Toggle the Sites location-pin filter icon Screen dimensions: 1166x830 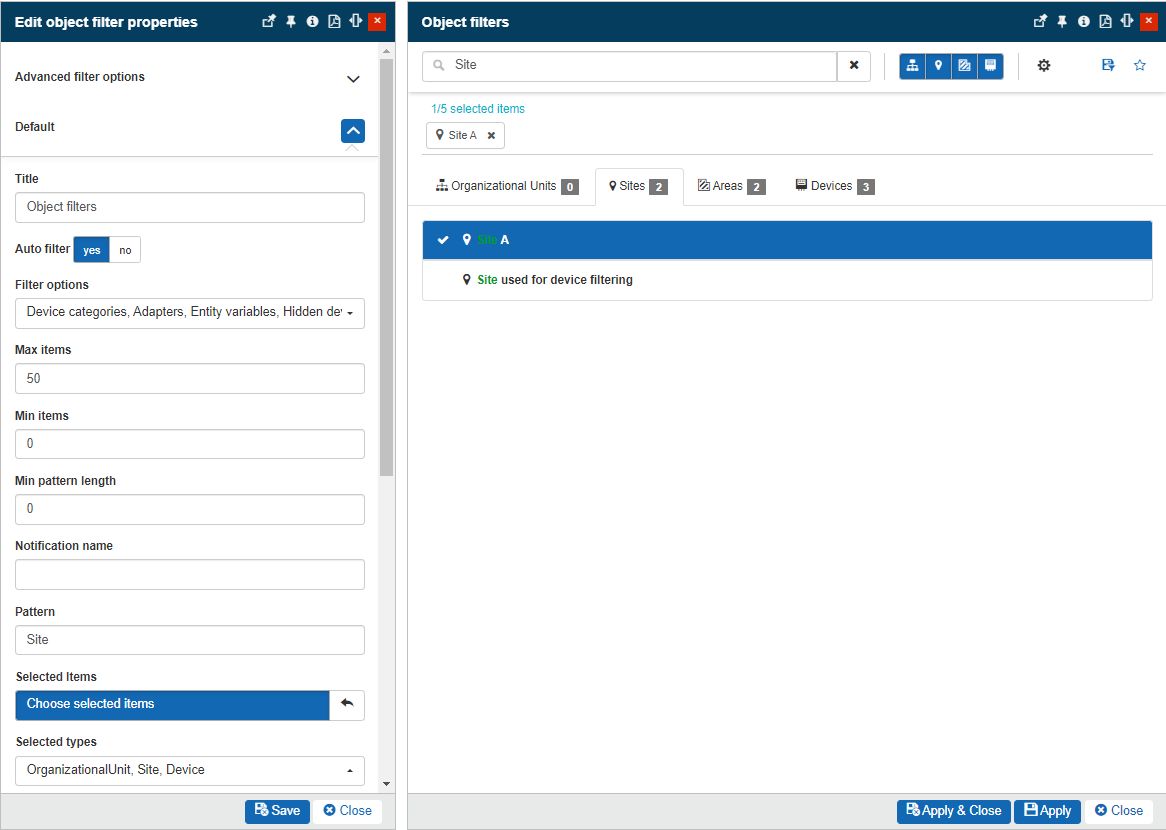click(x=938, y=66)
